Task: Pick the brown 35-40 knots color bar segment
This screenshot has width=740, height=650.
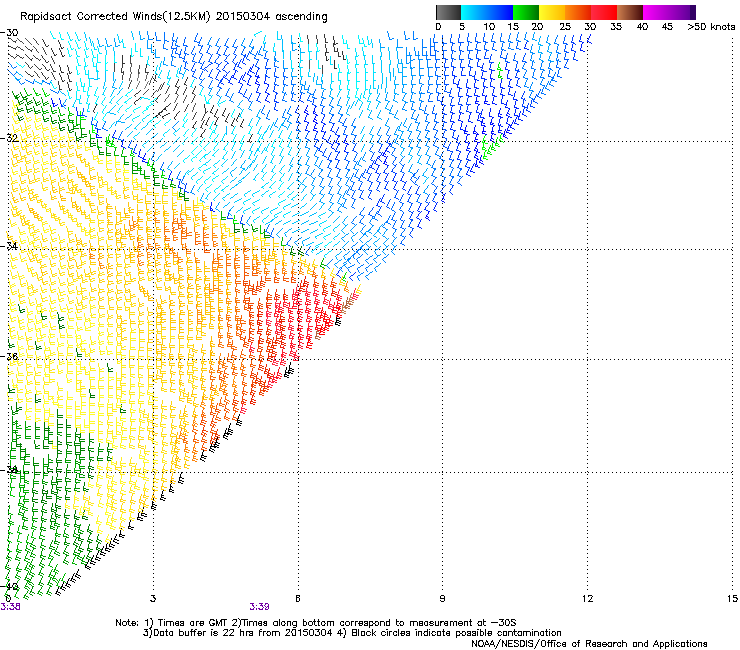Action: (x=630, y=12)
